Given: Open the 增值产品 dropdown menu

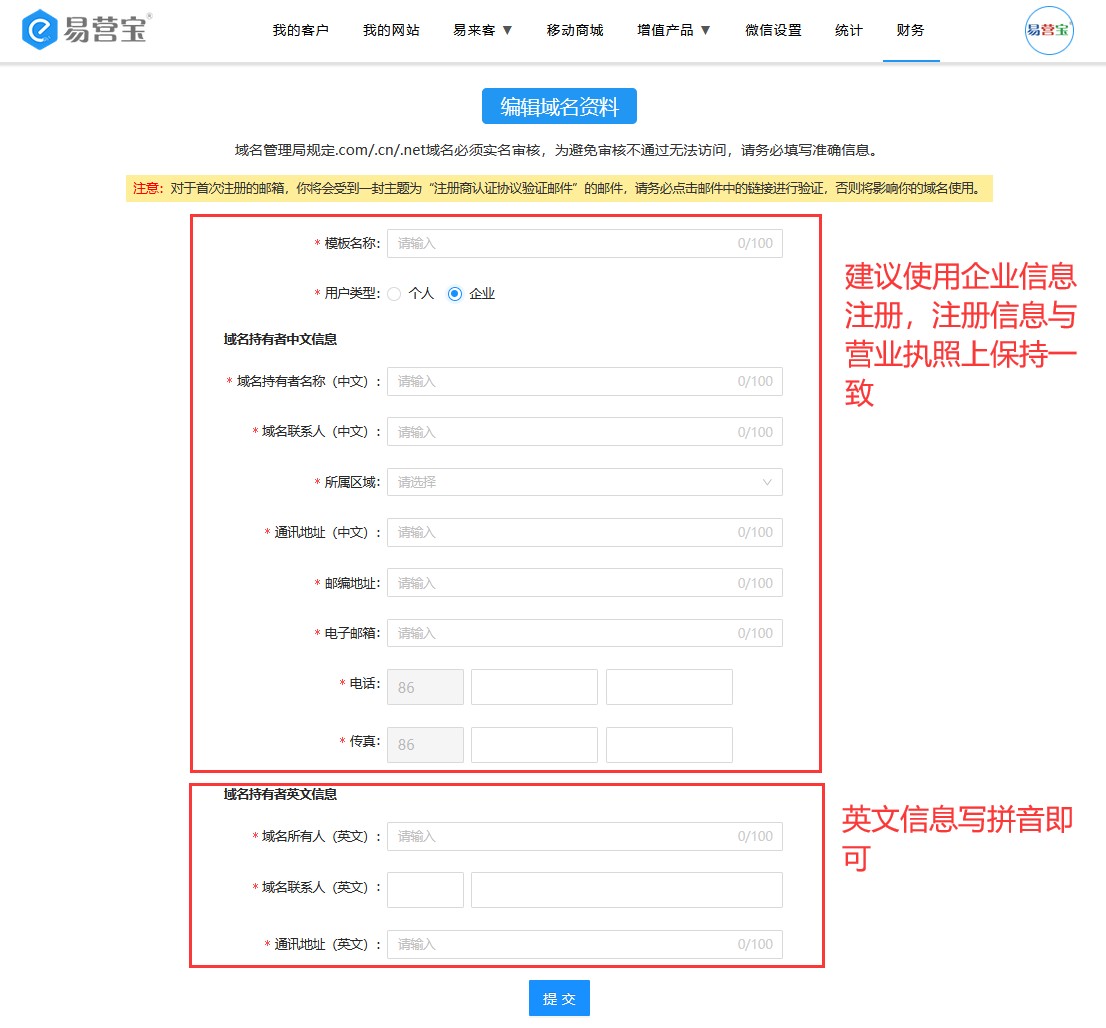Looking at the screenshot, I should [673, 30].
